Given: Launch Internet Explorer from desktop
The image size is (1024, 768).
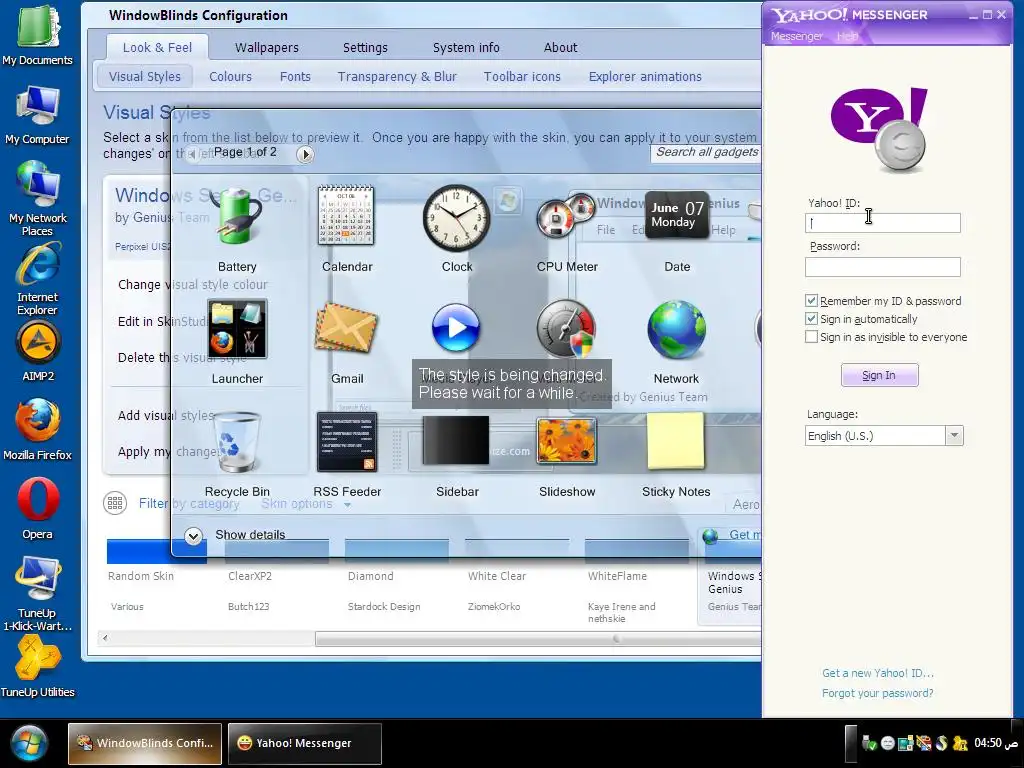Looking at the screenshot, I should [x=37, y=280].
